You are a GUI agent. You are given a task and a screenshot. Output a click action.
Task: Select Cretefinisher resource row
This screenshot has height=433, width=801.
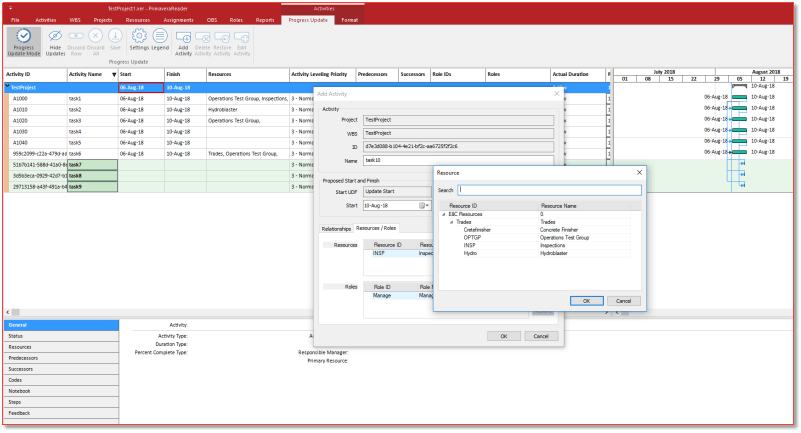click(x=535, y=230)
